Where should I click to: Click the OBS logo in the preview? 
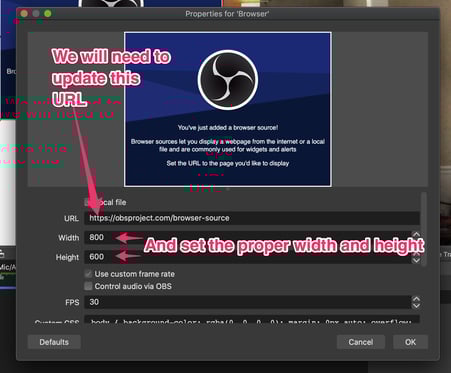click(228, 80)
